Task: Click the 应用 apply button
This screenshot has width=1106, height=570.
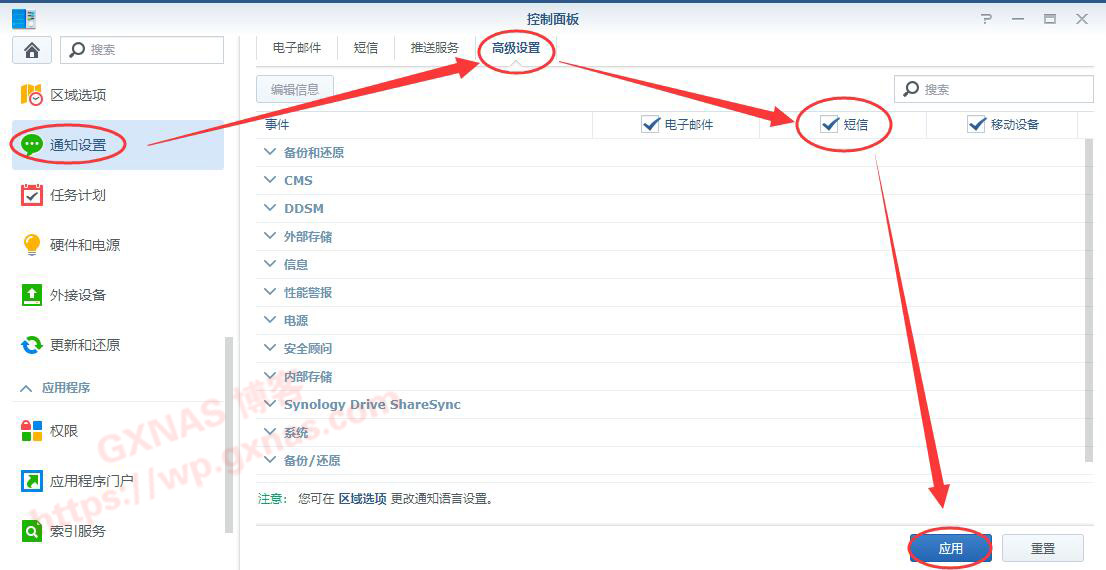Action: tap(950, 548)
